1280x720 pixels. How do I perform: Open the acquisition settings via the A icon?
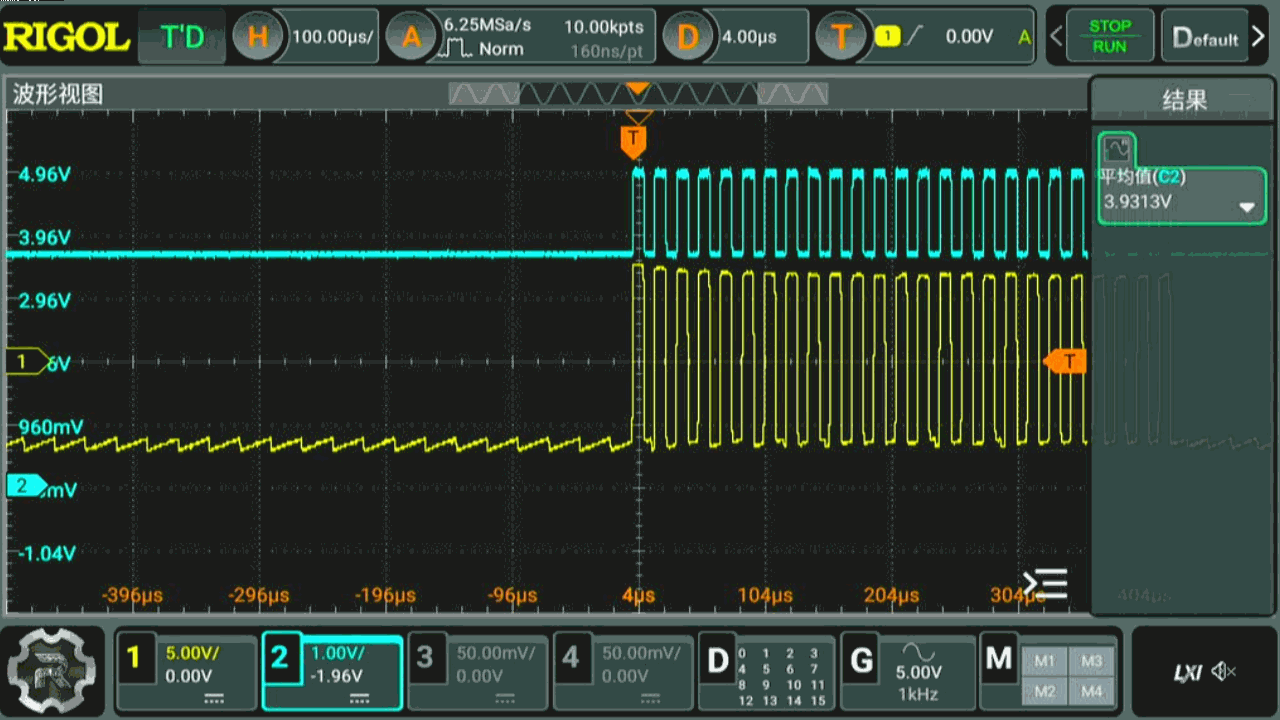click(x=411, y=36)
